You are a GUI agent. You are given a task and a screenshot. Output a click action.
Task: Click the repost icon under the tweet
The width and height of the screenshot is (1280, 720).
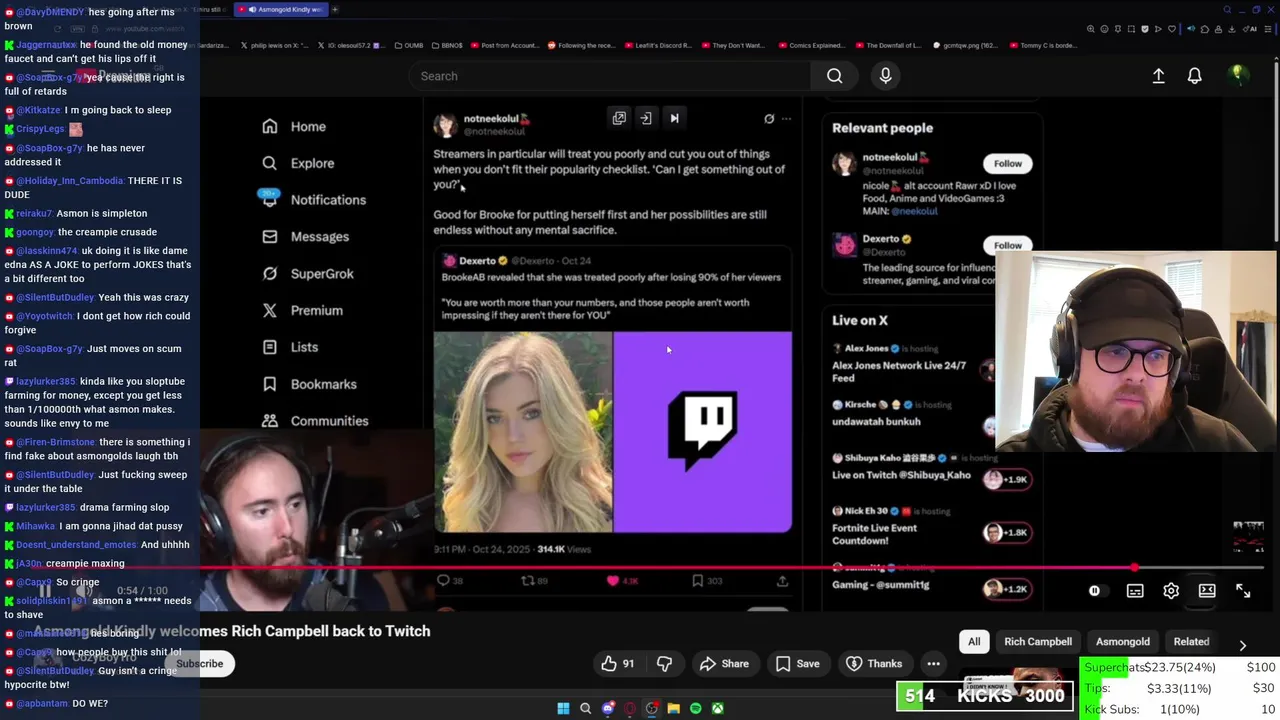(x=527, y=581)
